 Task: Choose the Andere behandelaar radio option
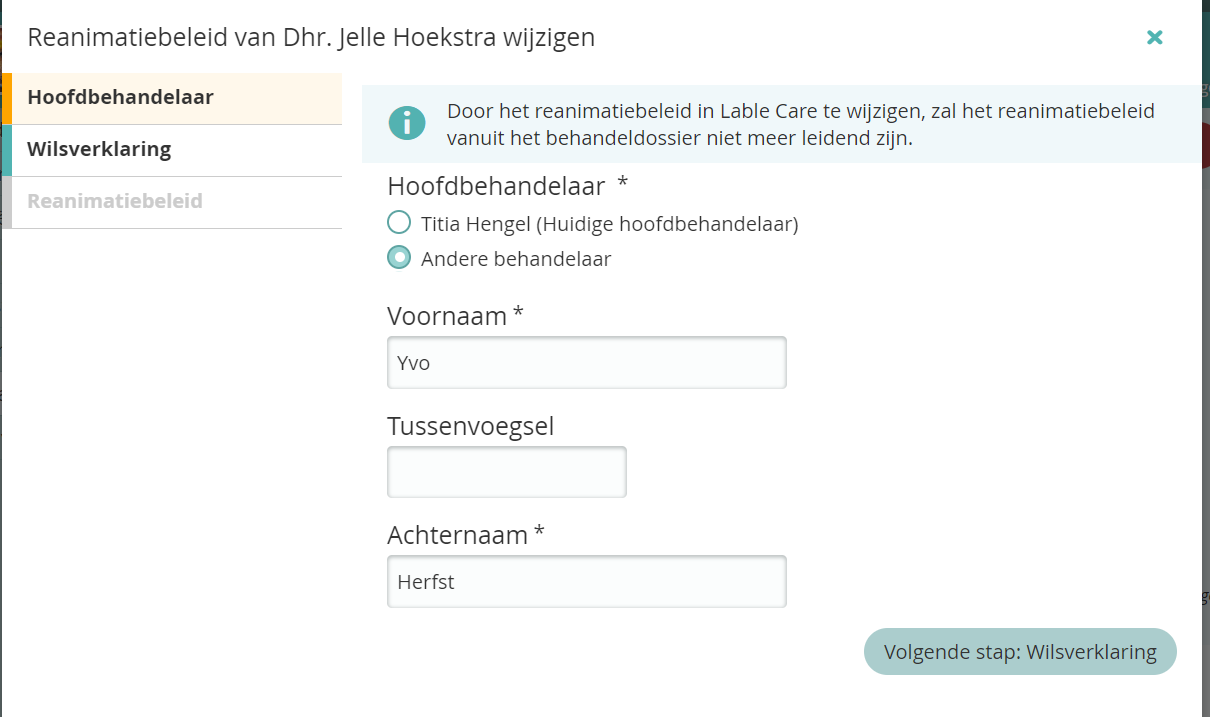399,258
